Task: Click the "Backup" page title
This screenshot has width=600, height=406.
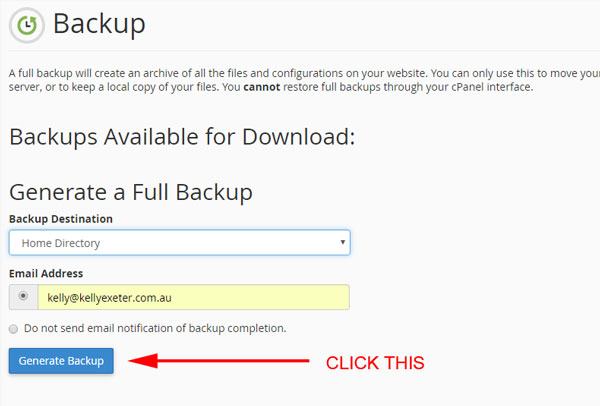Action: [x=99, y=24]
